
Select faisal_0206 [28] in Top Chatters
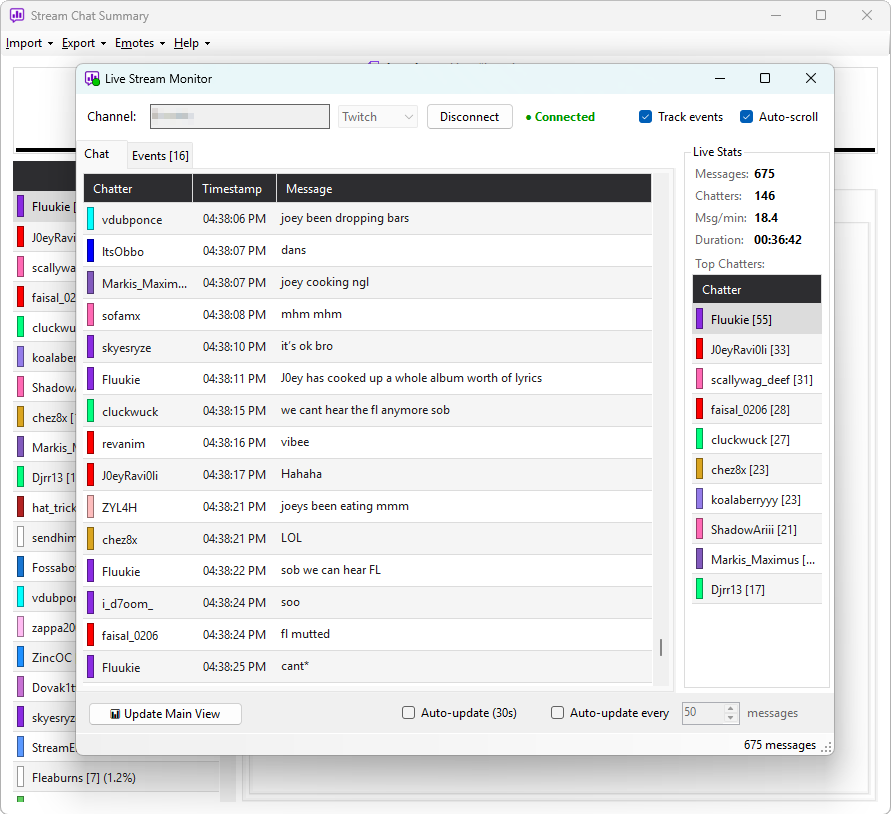click(757, 410)
